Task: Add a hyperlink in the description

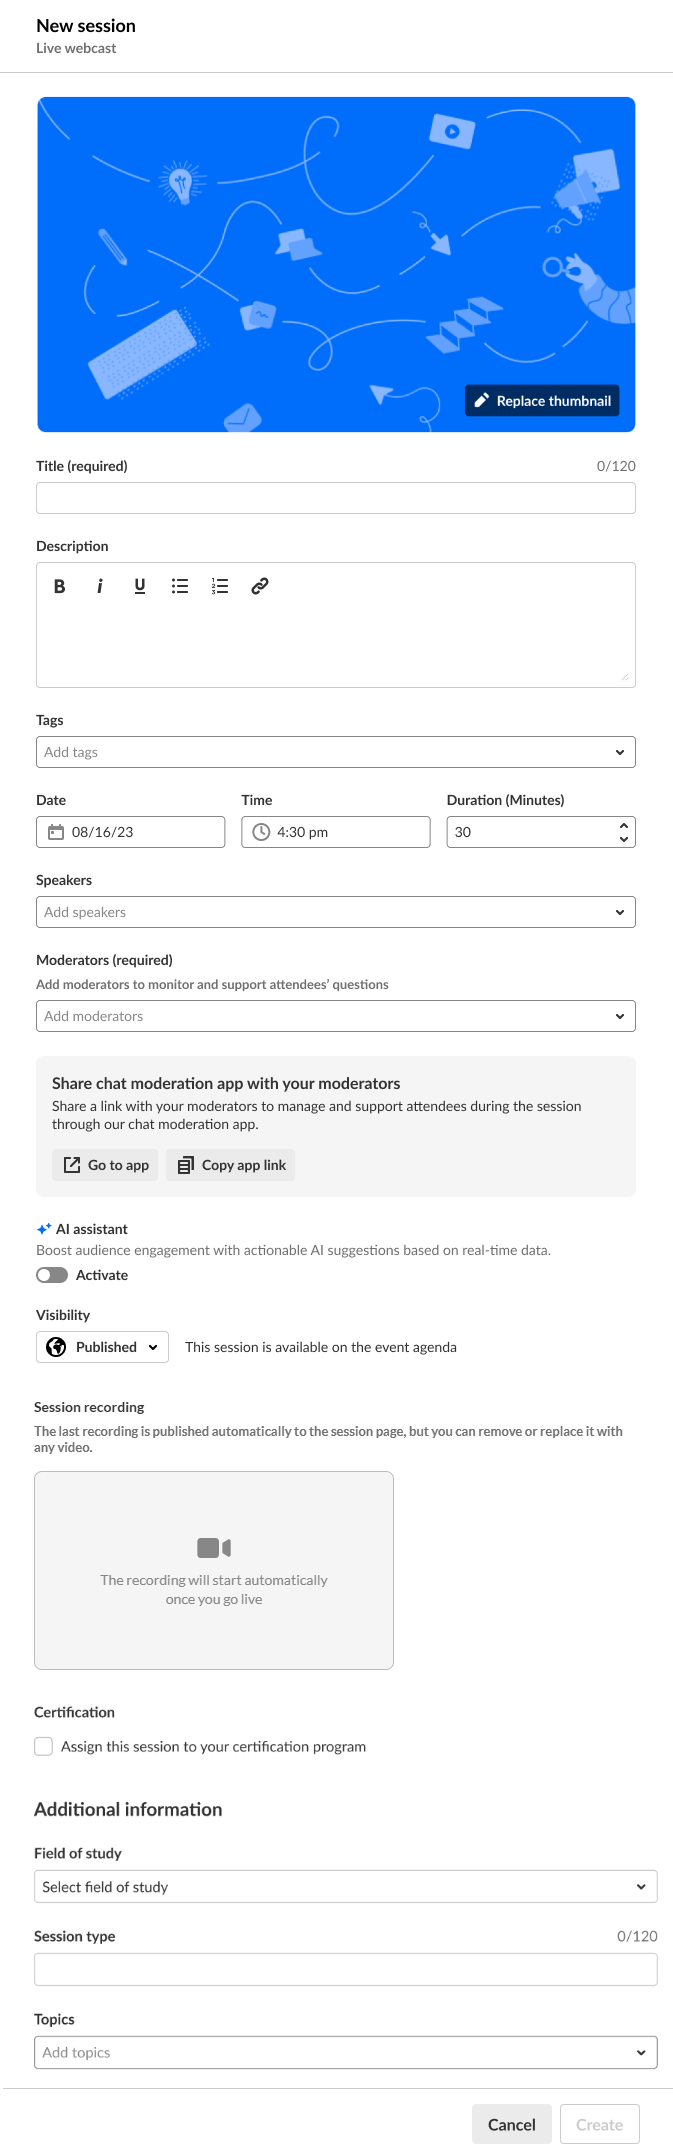Action: point(260,587)
